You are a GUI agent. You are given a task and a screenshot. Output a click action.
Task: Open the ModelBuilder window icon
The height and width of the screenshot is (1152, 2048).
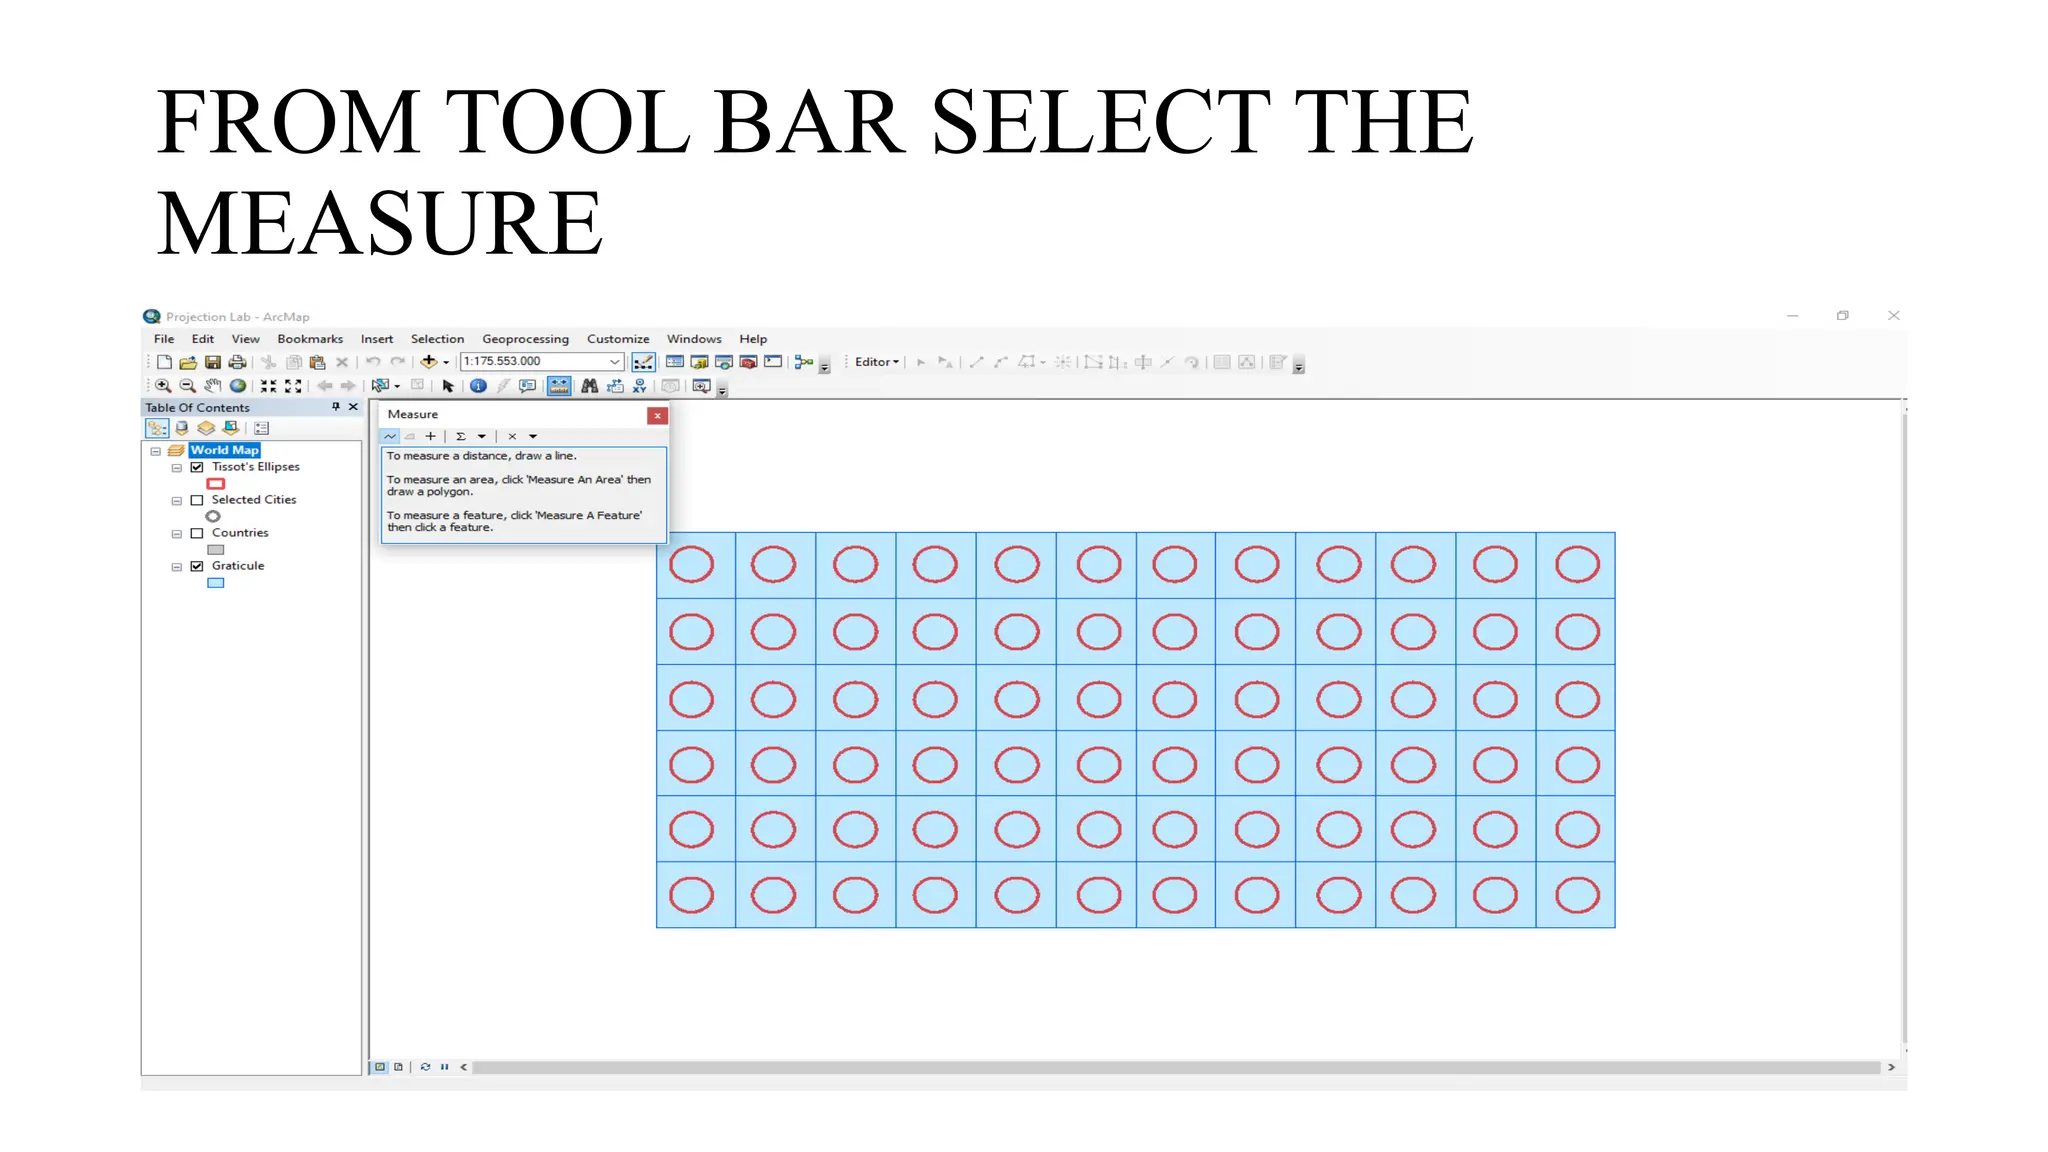(x=803, y=362)
